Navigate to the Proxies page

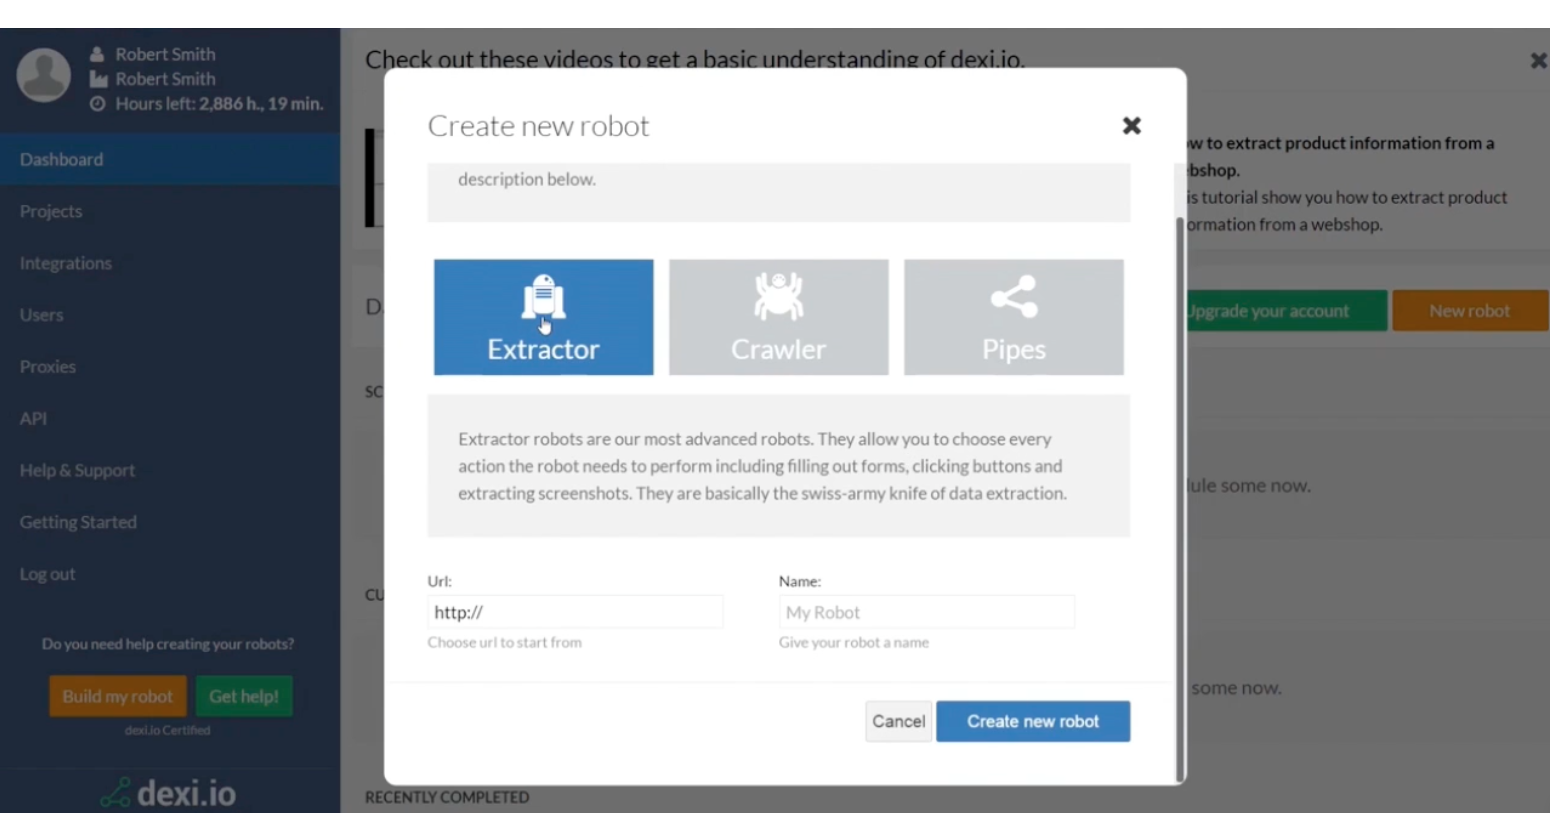[x=48, y=367]
